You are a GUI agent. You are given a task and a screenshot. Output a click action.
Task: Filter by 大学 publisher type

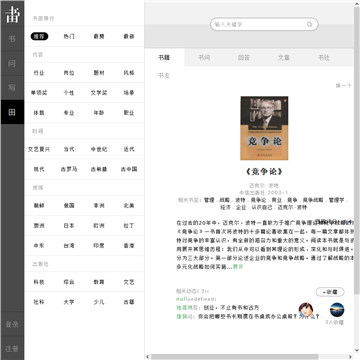[x=69, y=302]
